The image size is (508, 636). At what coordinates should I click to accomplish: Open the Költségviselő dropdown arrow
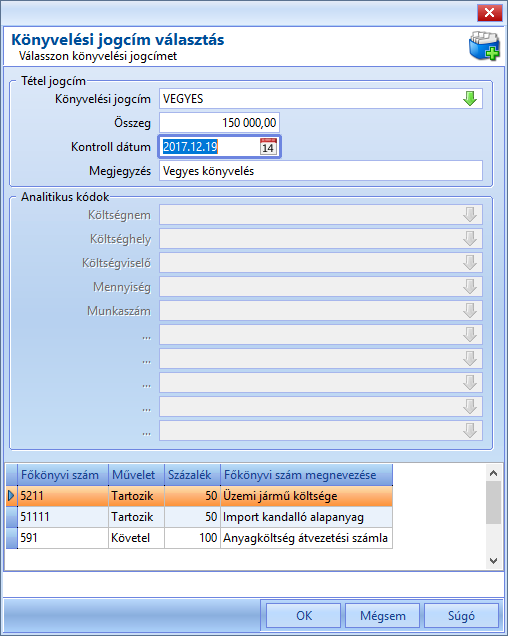click(470, 262)
